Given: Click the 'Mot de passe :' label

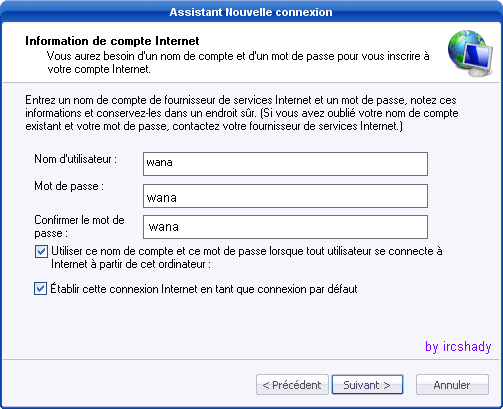Looking at the screenshot, I should (69, 186).
